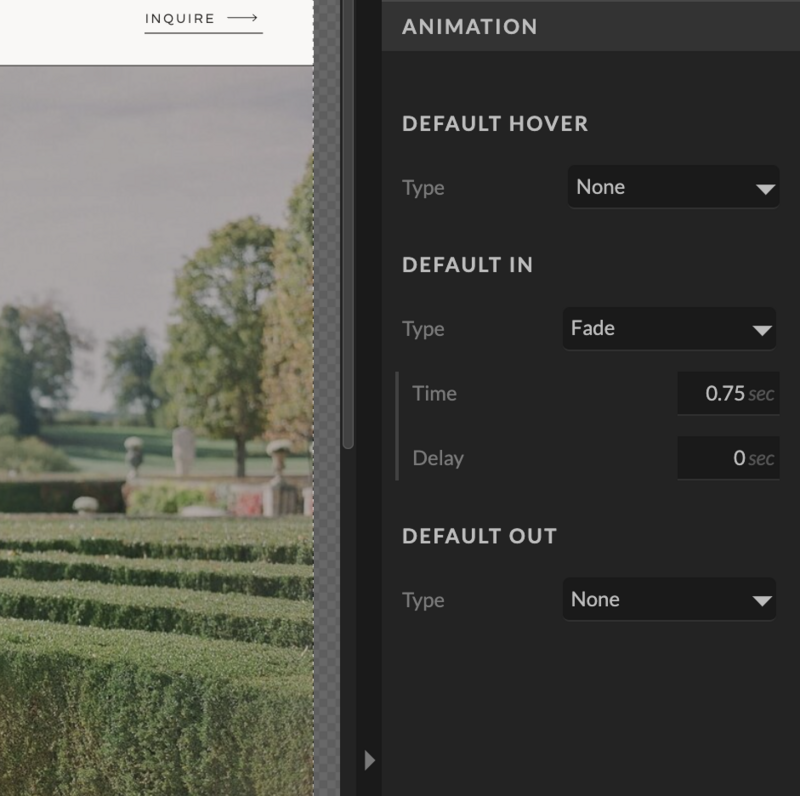This screenshot has width=800, height=796.
Task: Click the Default Out dropdown caret icon
Action: 762,600
